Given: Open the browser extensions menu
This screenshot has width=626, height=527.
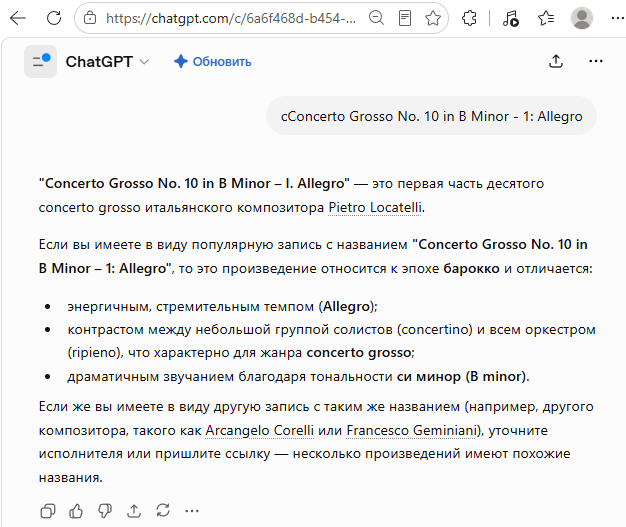Looking at the screenshot, I should click(x=469, y=18).
